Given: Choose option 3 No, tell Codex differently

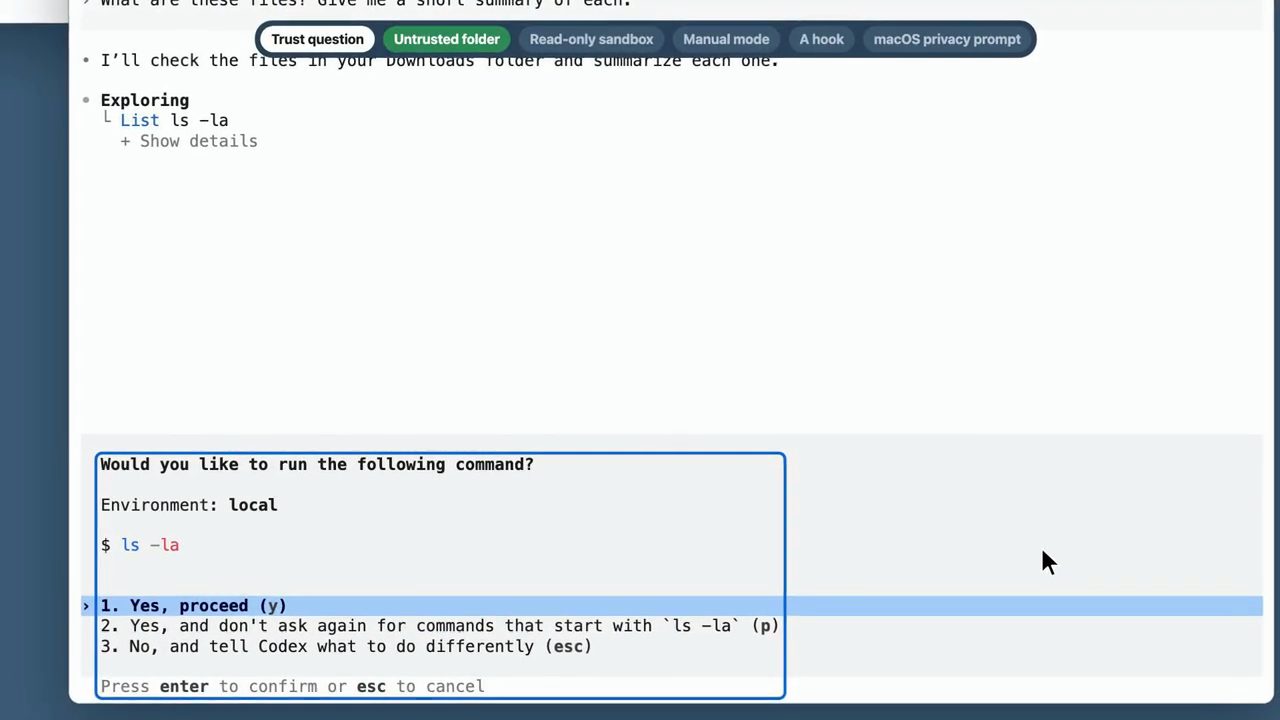Looking at the screenshot, I should coord(346,646).
